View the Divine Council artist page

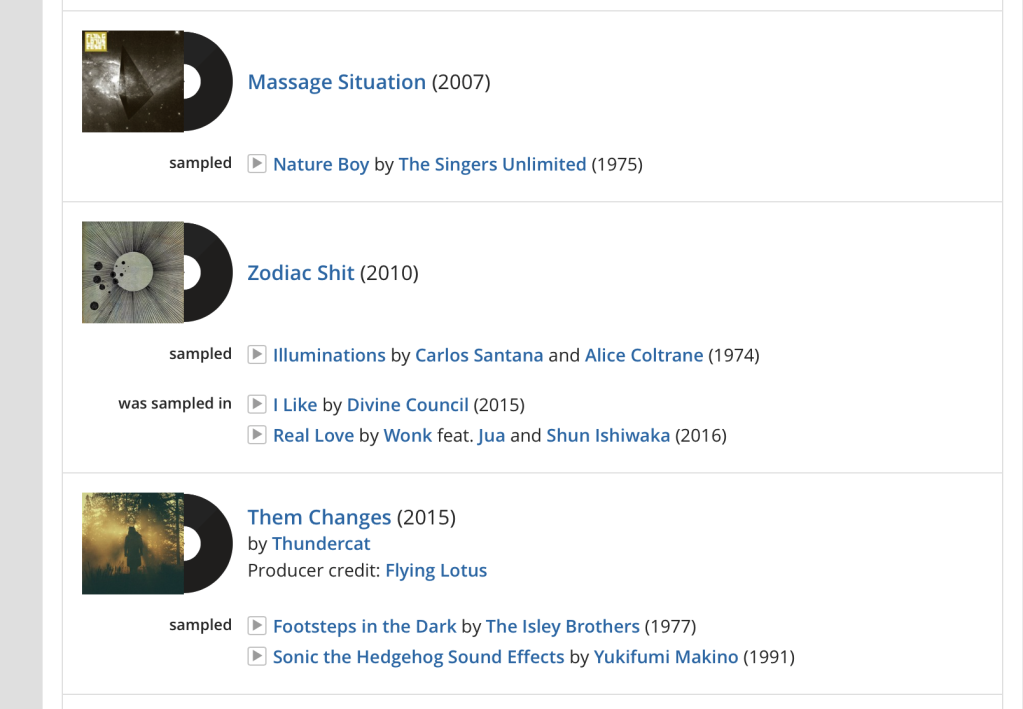click(x=407, y=405)
